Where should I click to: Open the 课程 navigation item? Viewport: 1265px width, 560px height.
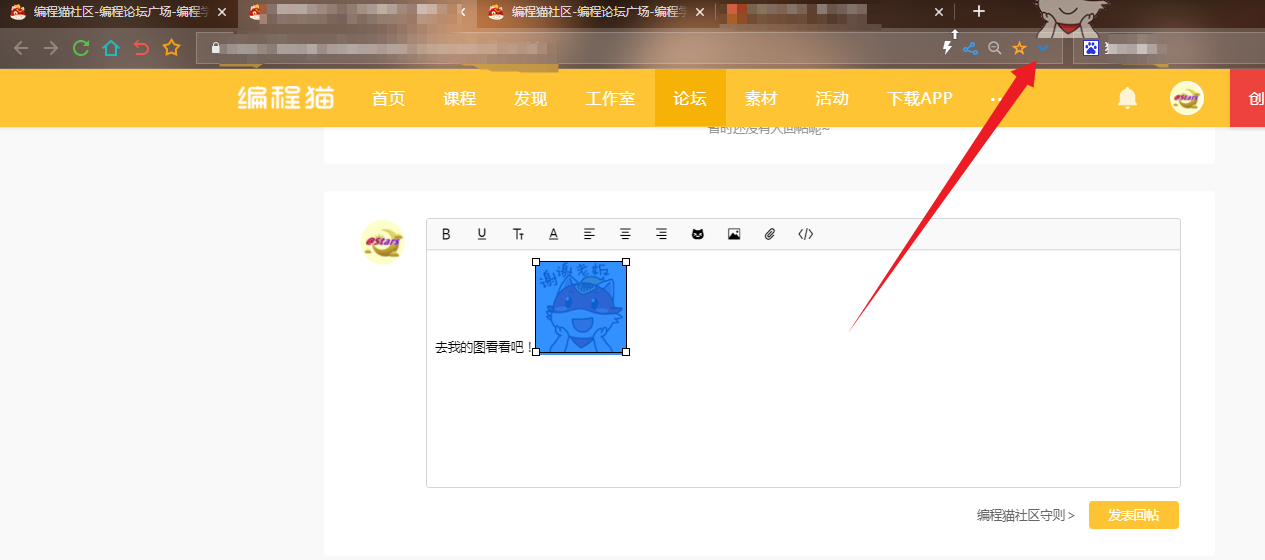[x=460, y=98]
